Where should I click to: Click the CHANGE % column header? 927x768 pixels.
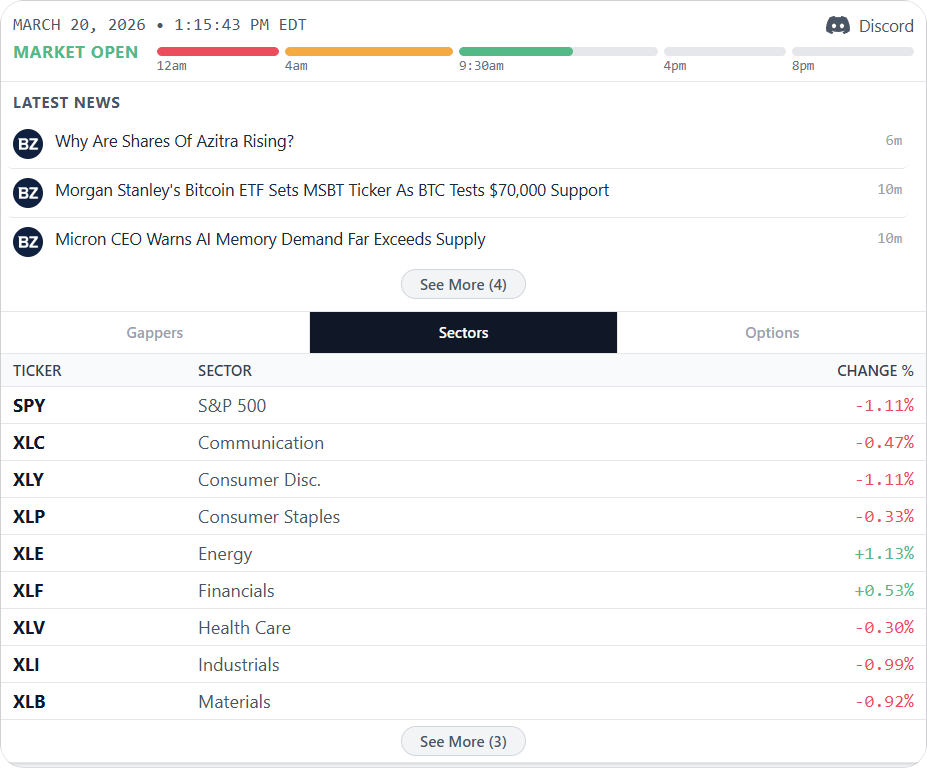[x=875, y=371]
